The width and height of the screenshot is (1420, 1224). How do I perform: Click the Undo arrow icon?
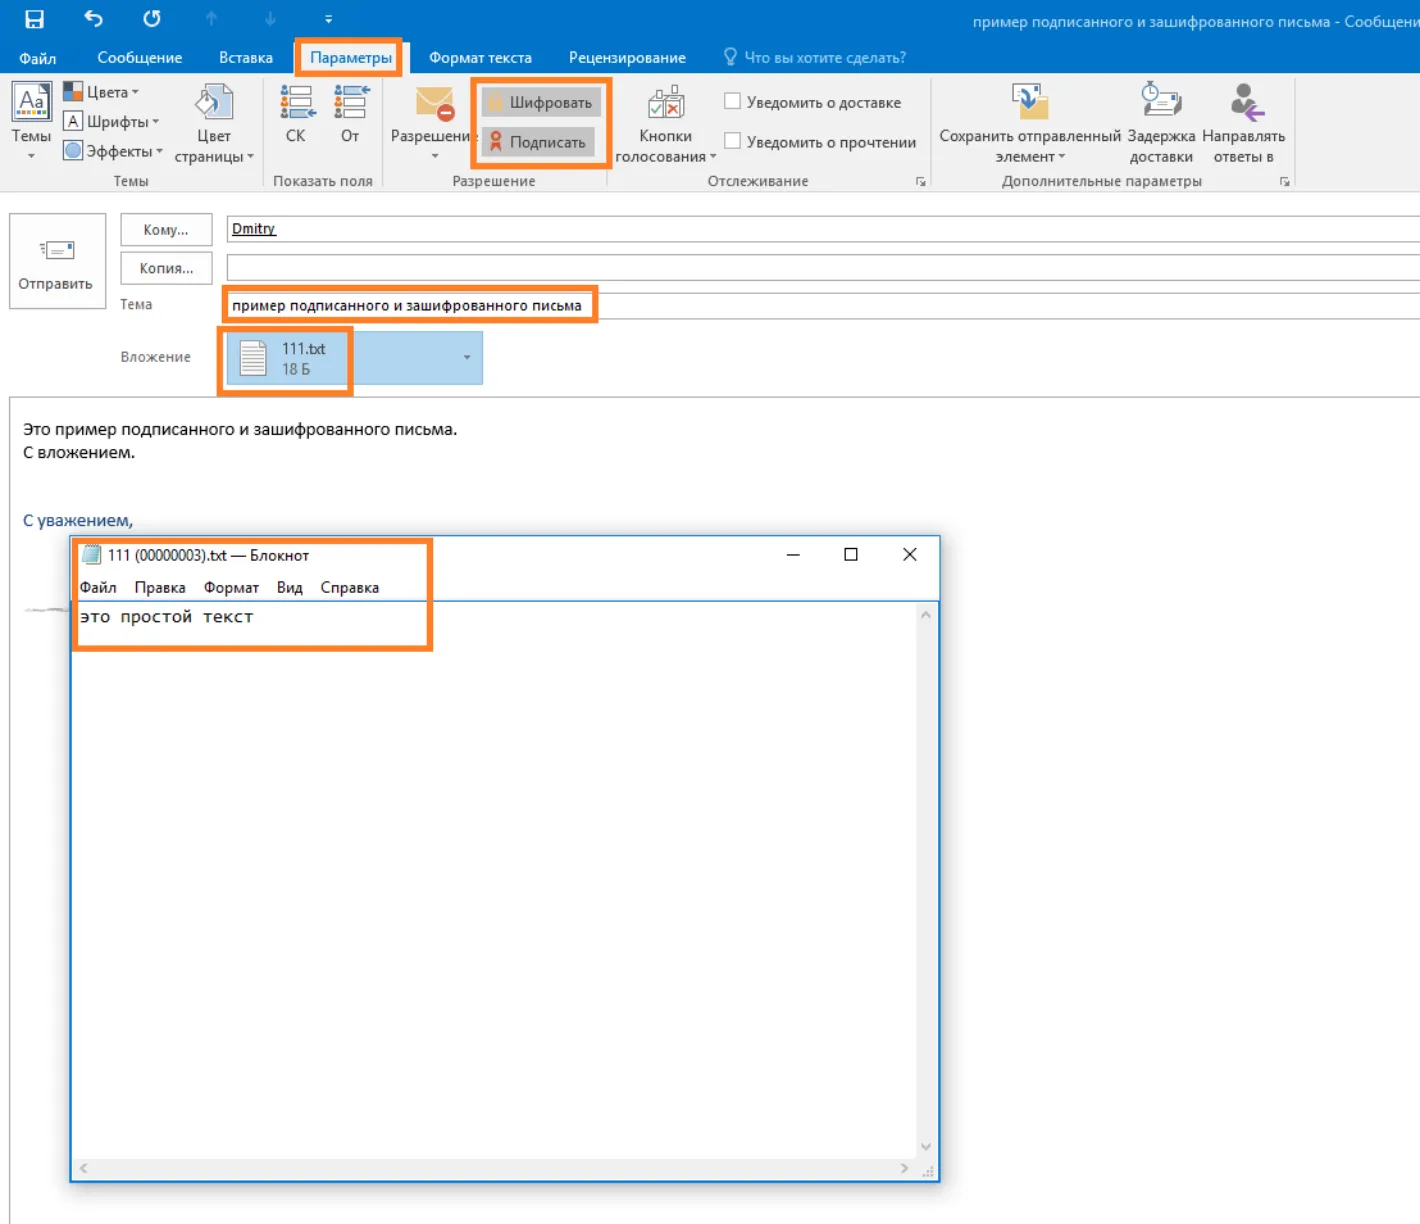click(x=93, y=18)
